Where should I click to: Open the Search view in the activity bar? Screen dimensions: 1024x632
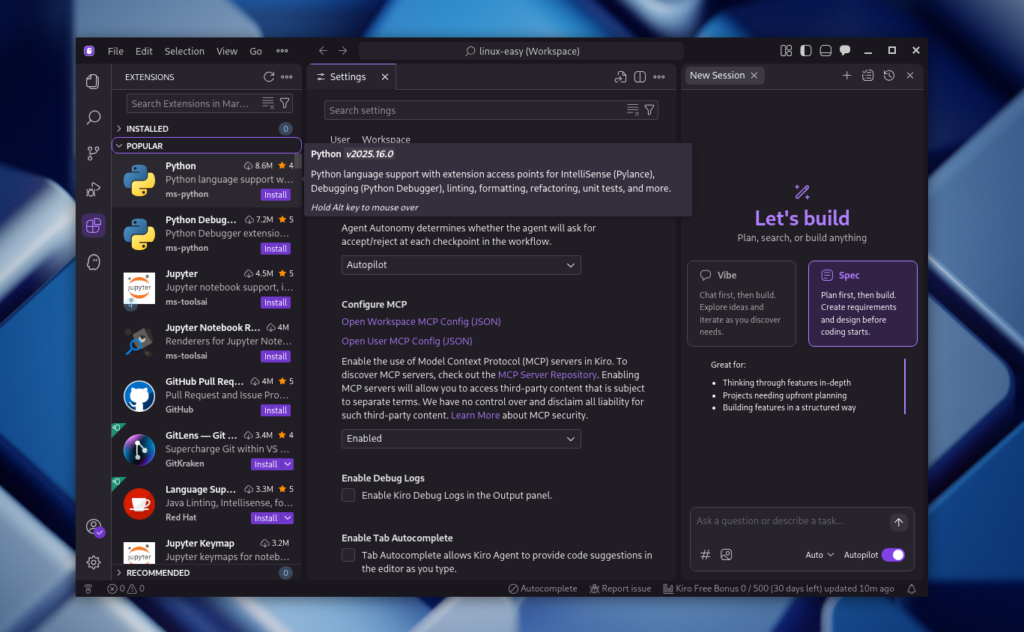93,117
